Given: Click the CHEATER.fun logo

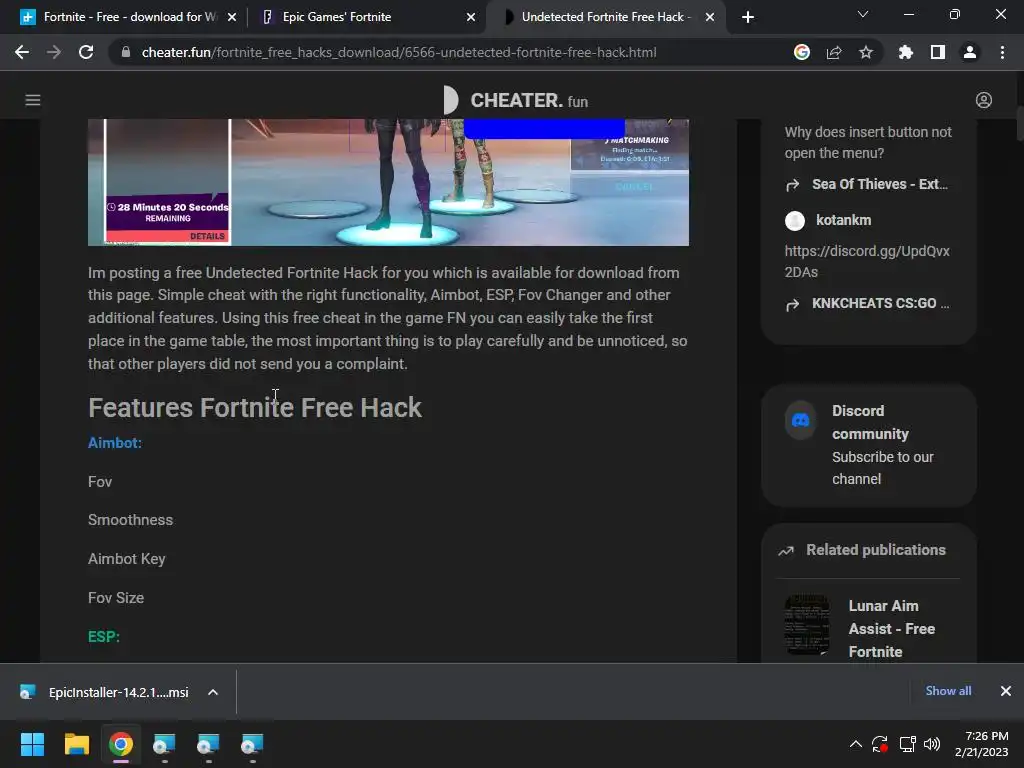Looking at the screenshot, I should coord(515,101).
